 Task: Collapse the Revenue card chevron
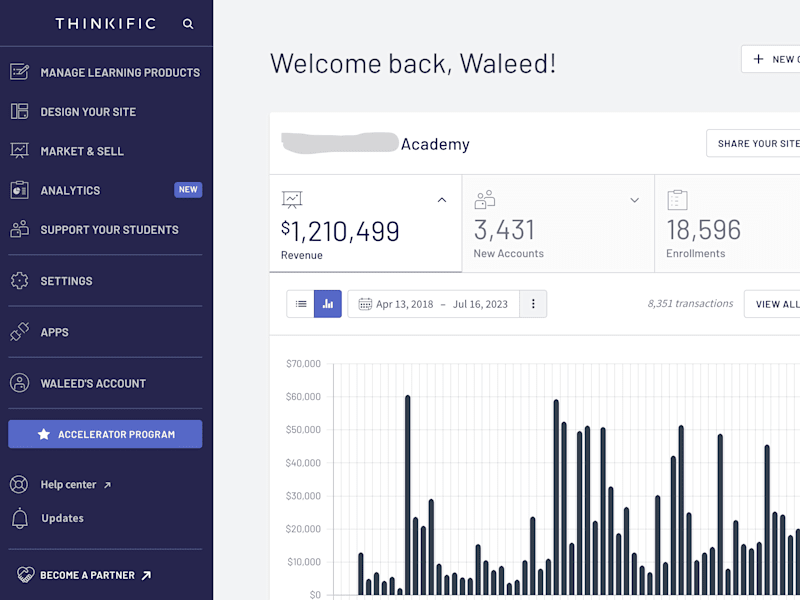[x=442, y=200]
